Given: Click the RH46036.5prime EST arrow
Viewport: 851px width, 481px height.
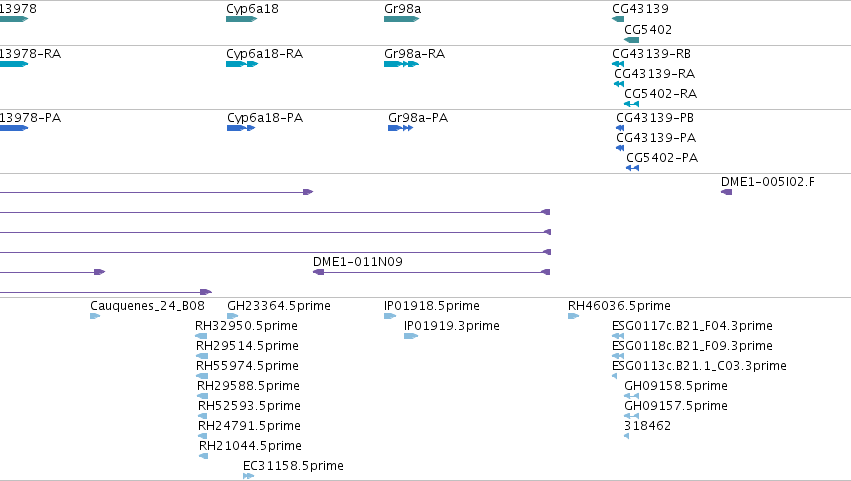Looking at the screenshot, I should (574, 316).
